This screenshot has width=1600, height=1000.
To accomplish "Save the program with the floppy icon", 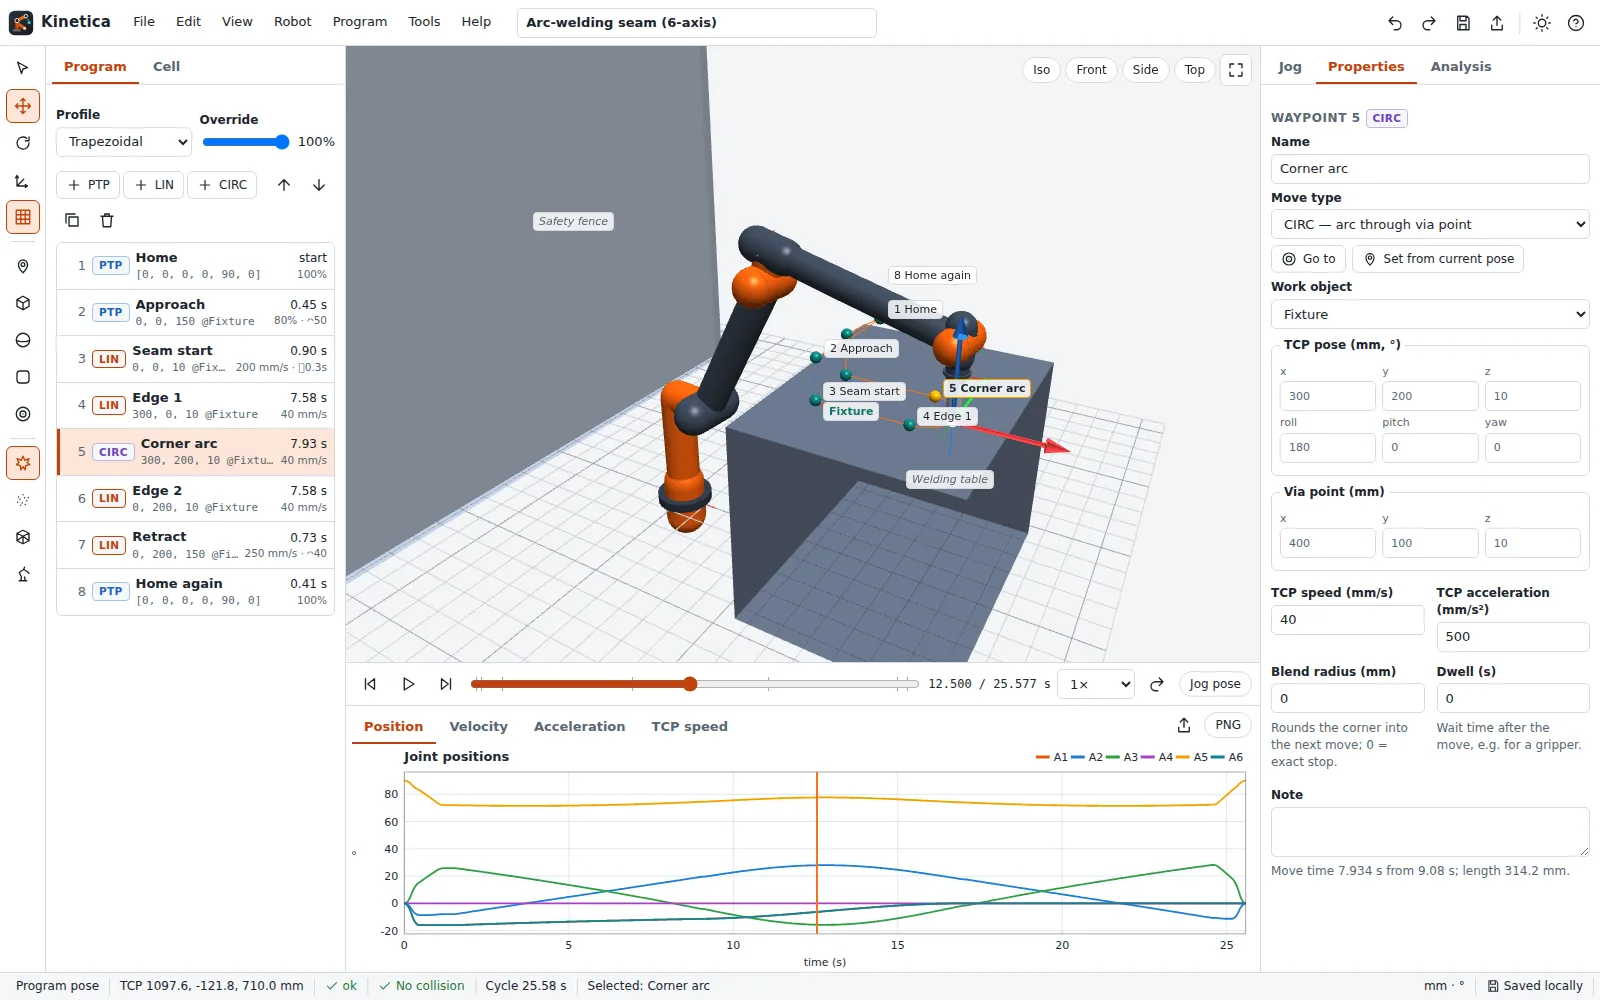I will pos(1463,23).
